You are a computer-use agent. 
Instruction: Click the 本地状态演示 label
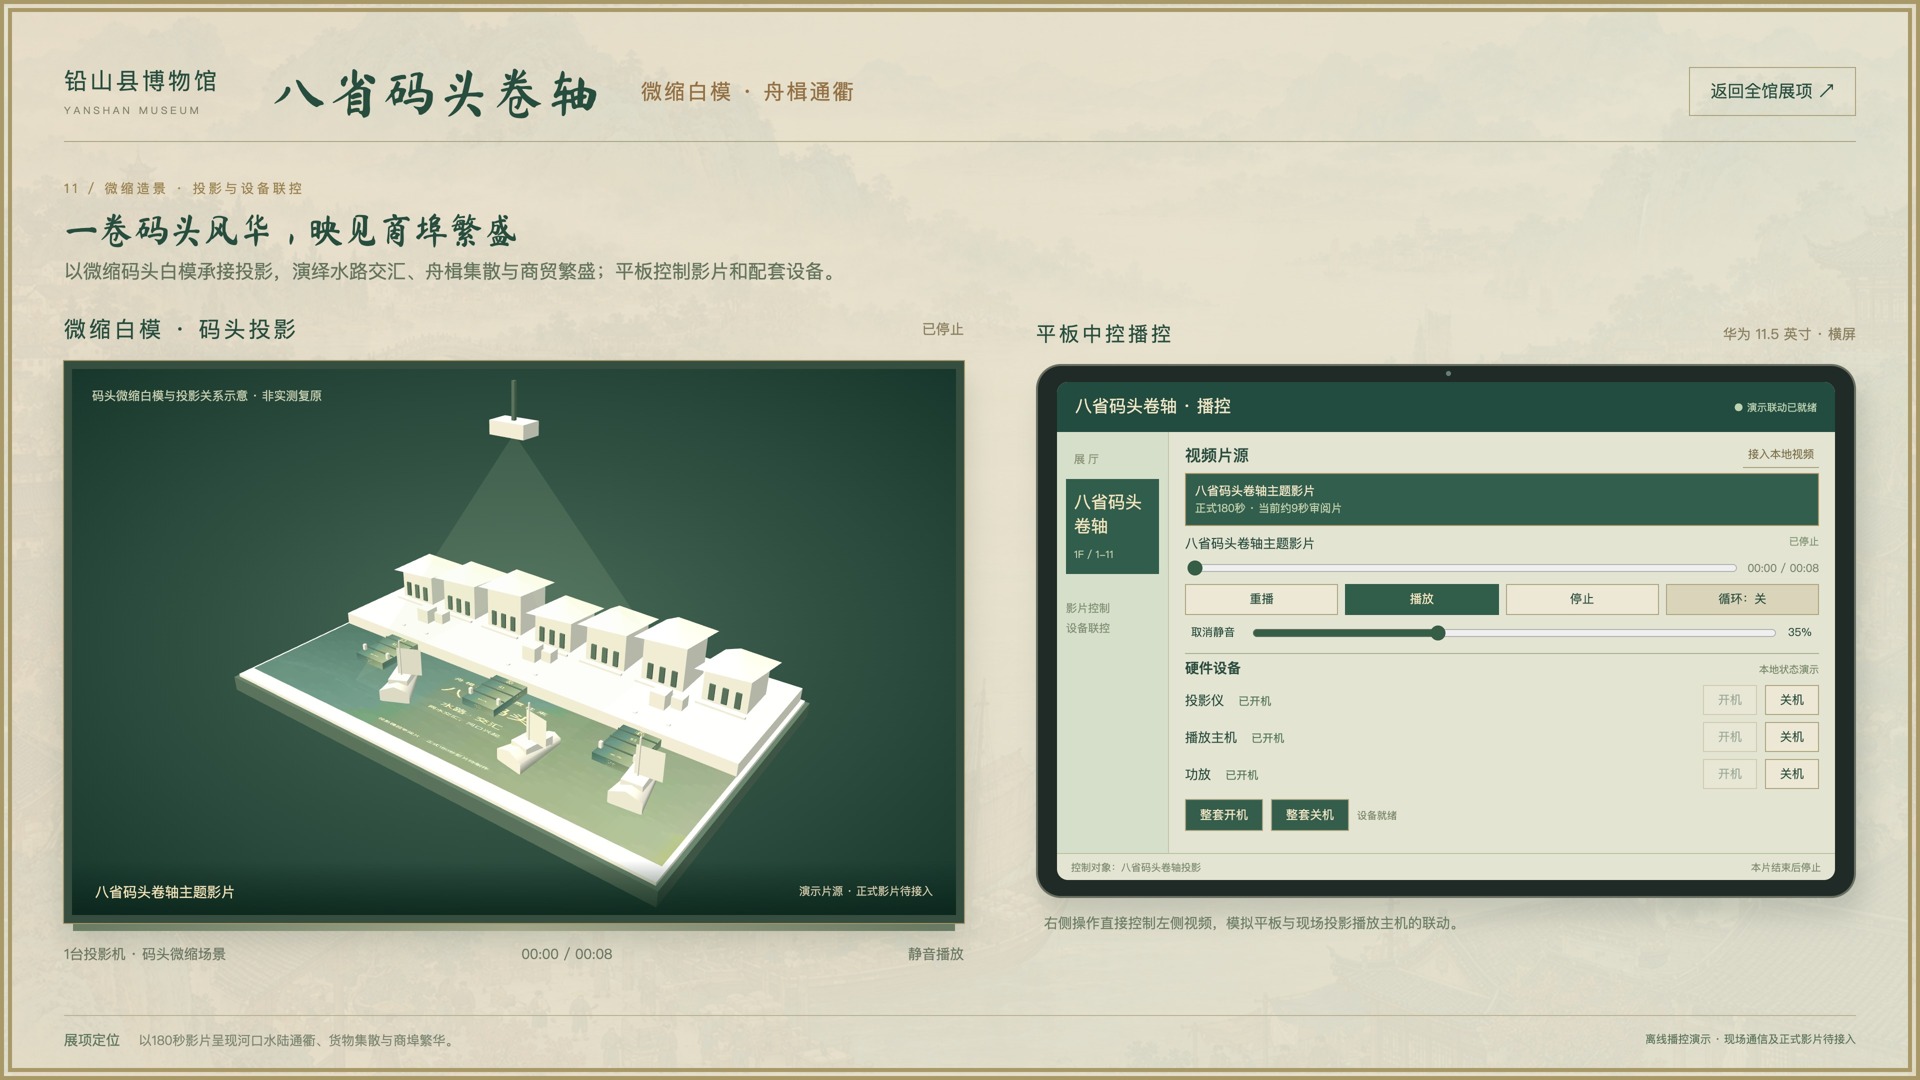1788,669
